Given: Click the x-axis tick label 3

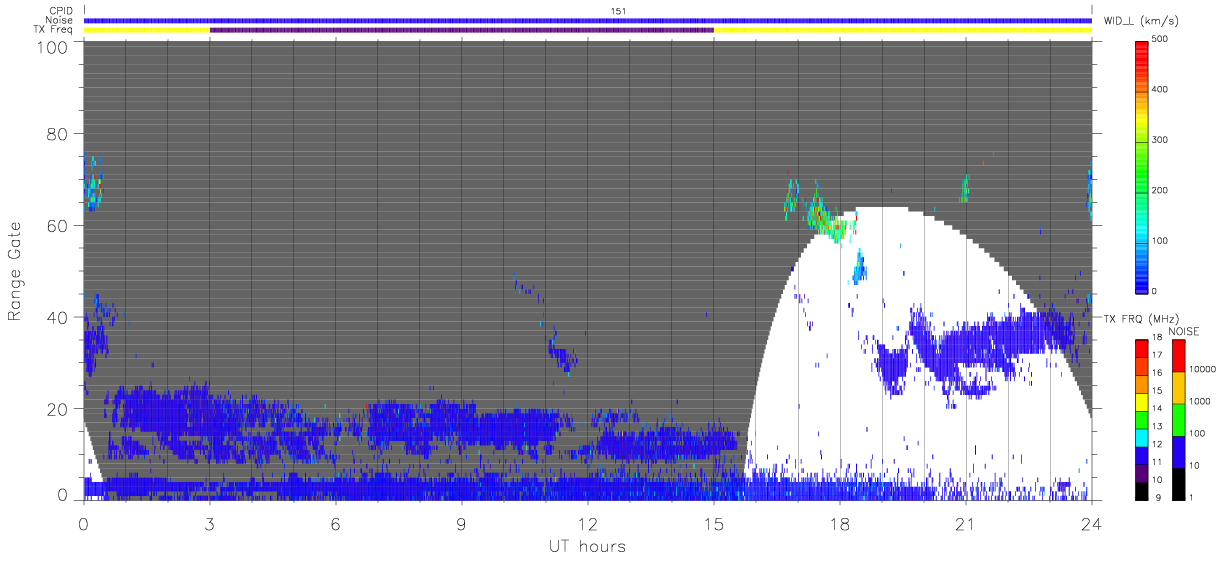Looking at the screenshot, I should pos(209,524).
